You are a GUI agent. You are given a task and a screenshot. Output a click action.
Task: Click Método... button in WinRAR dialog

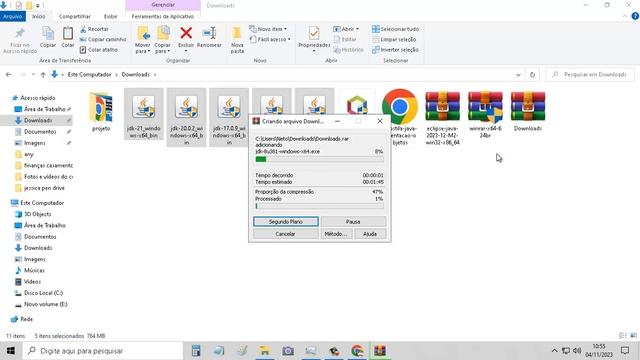pyautogui.click(x=336, y=234)
